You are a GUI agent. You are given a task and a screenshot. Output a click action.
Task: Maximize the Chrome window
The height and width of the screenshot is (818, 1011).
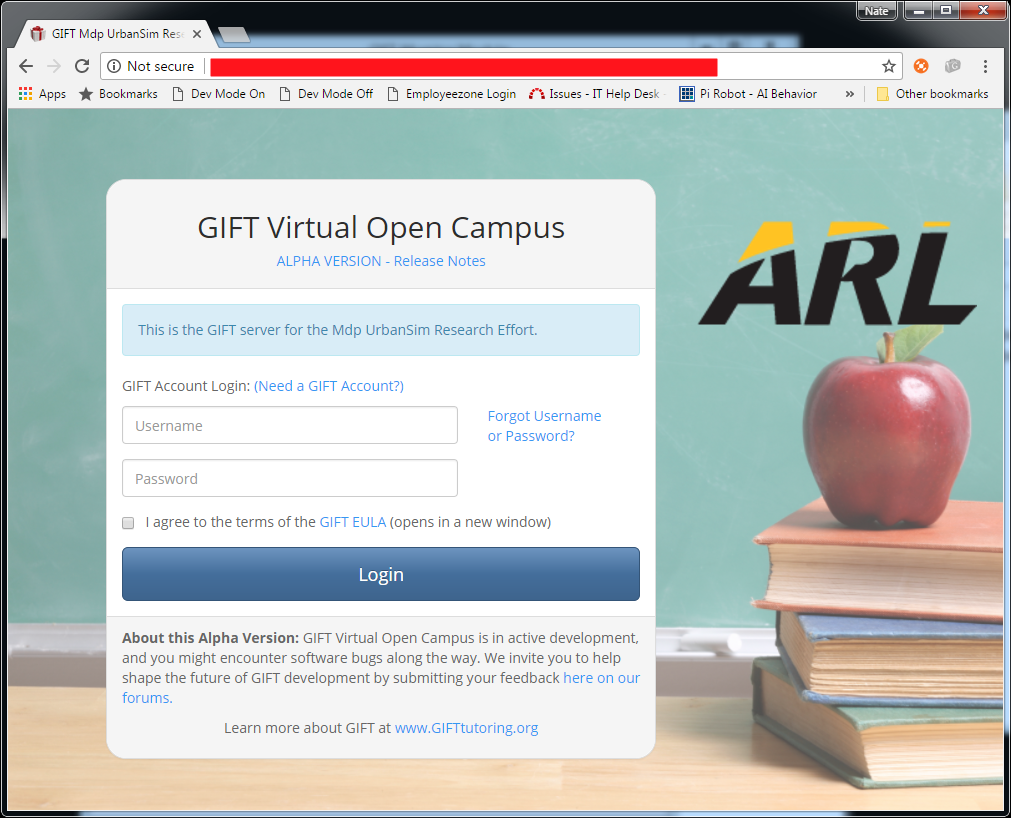pos(946,11)
